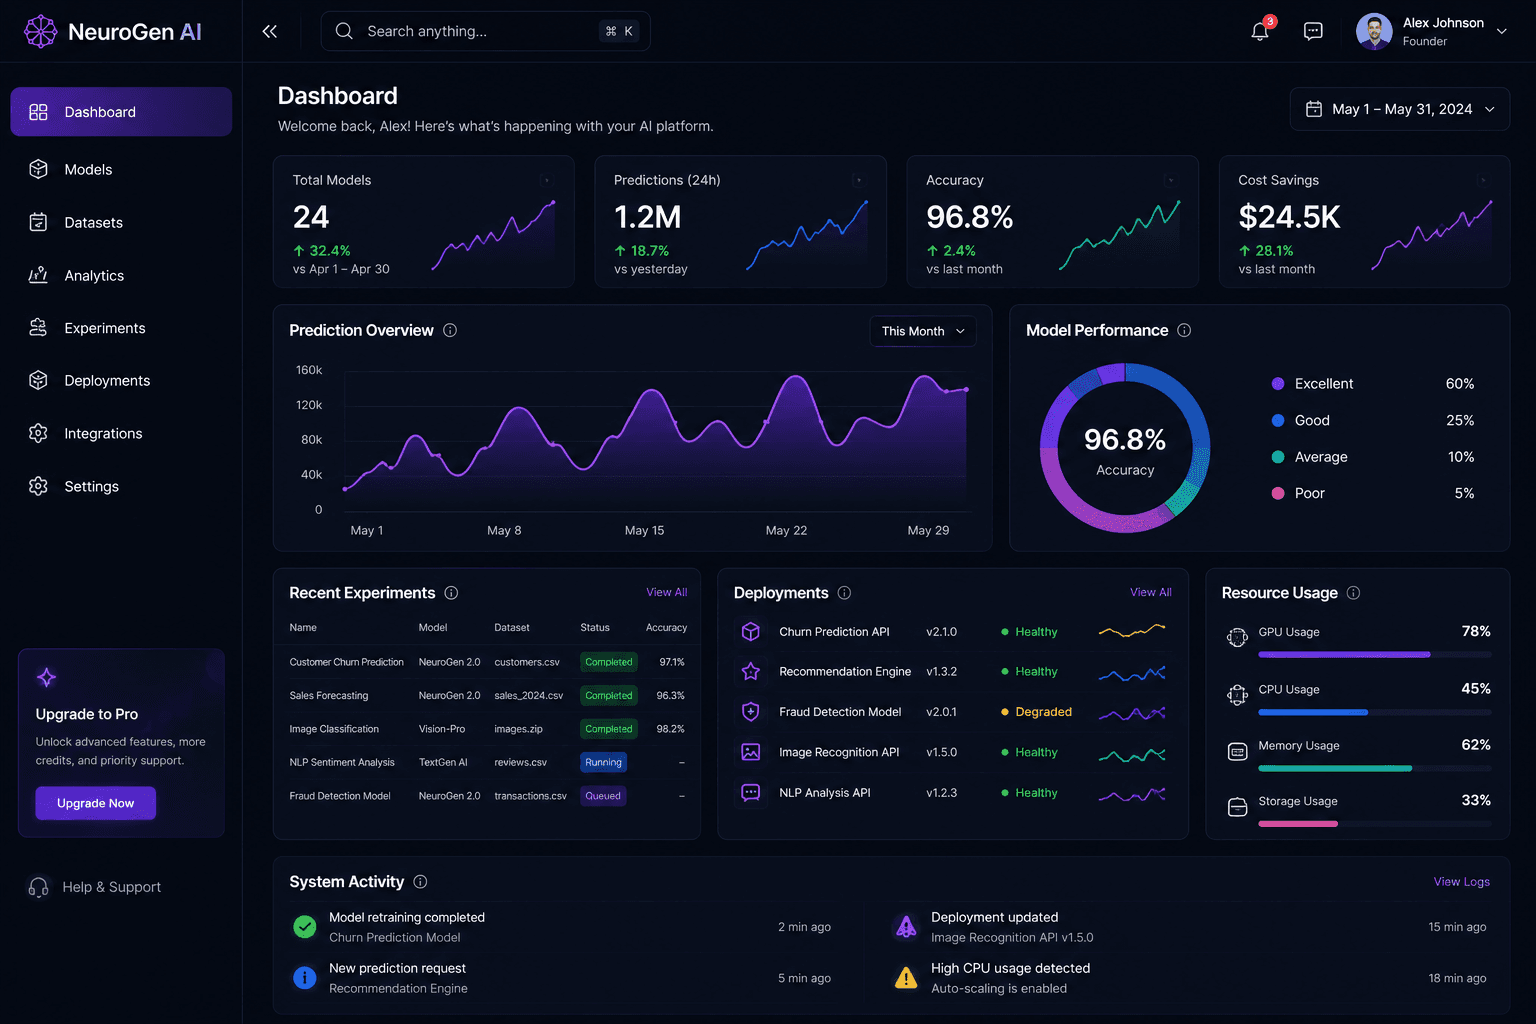Open the chat messages icon
Screen dimensions: 1536x1024
click(x=1313, y=31)
